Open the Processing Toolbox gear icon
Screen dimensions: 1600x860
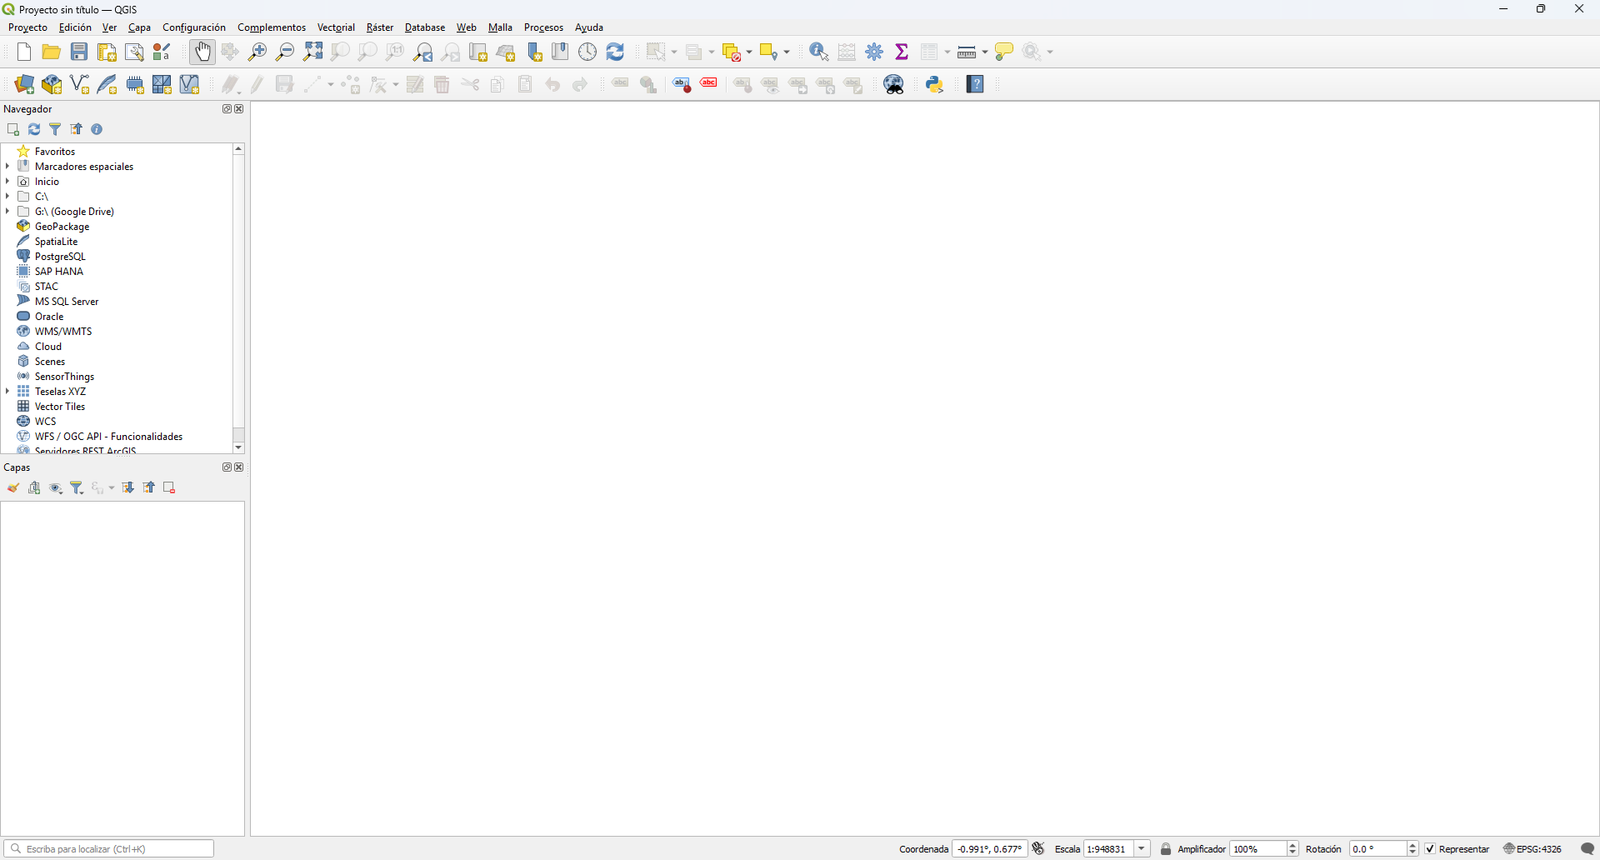[874, 52]
